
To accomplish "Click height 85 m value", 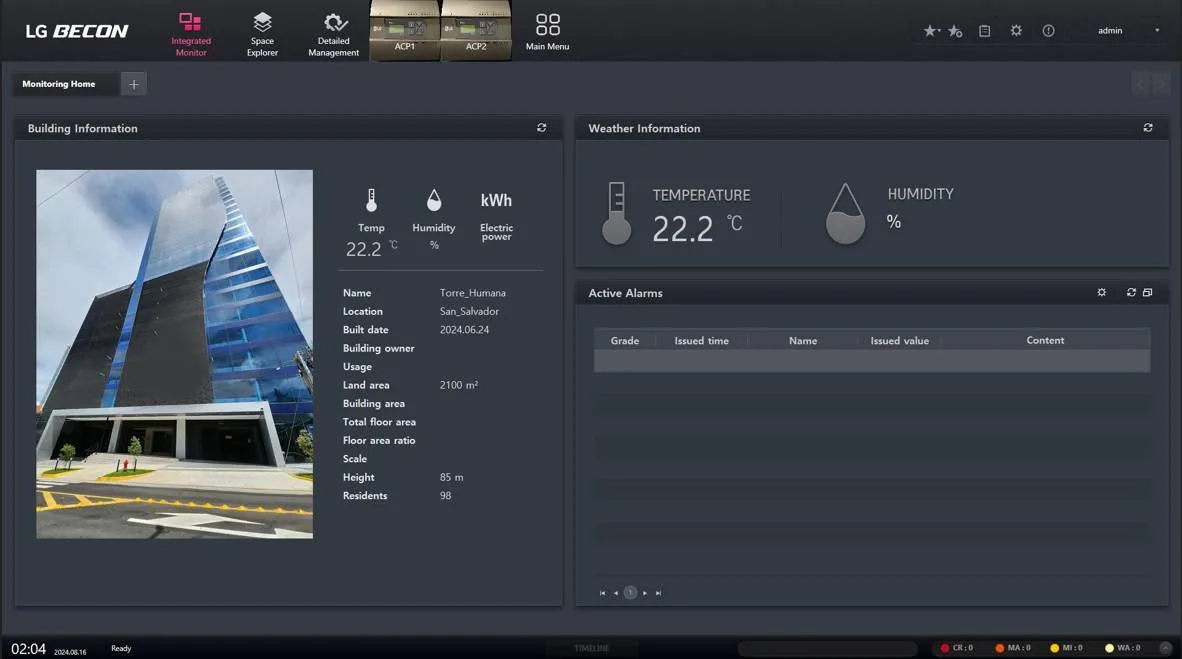I will click(x=452, y=477).
